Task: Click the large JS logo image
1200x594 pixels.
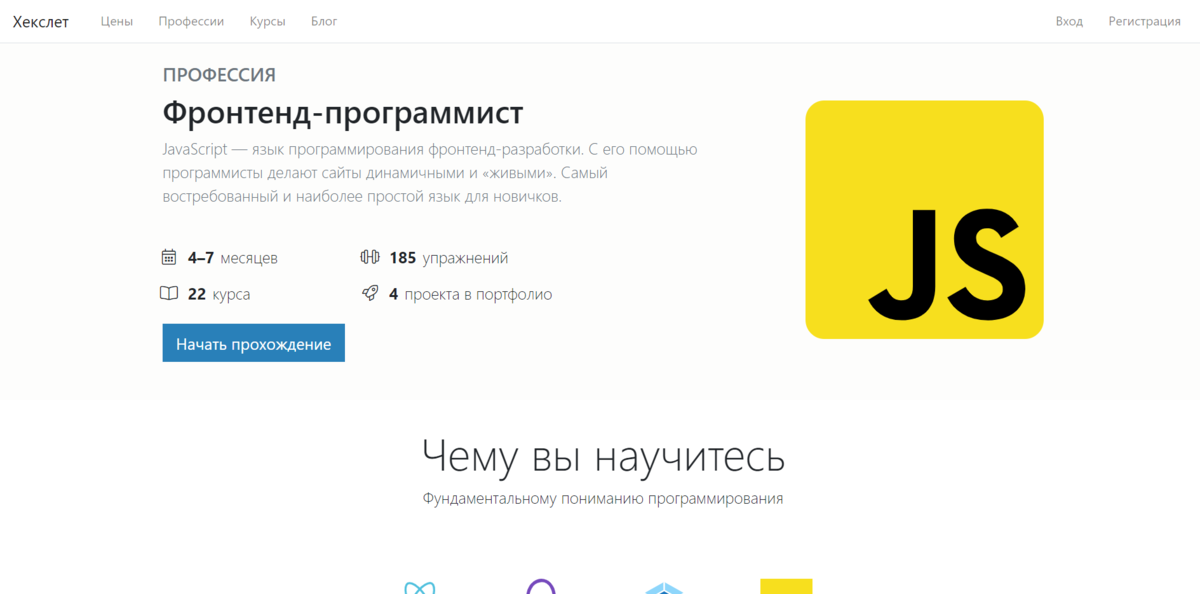Action: (924, 219)
